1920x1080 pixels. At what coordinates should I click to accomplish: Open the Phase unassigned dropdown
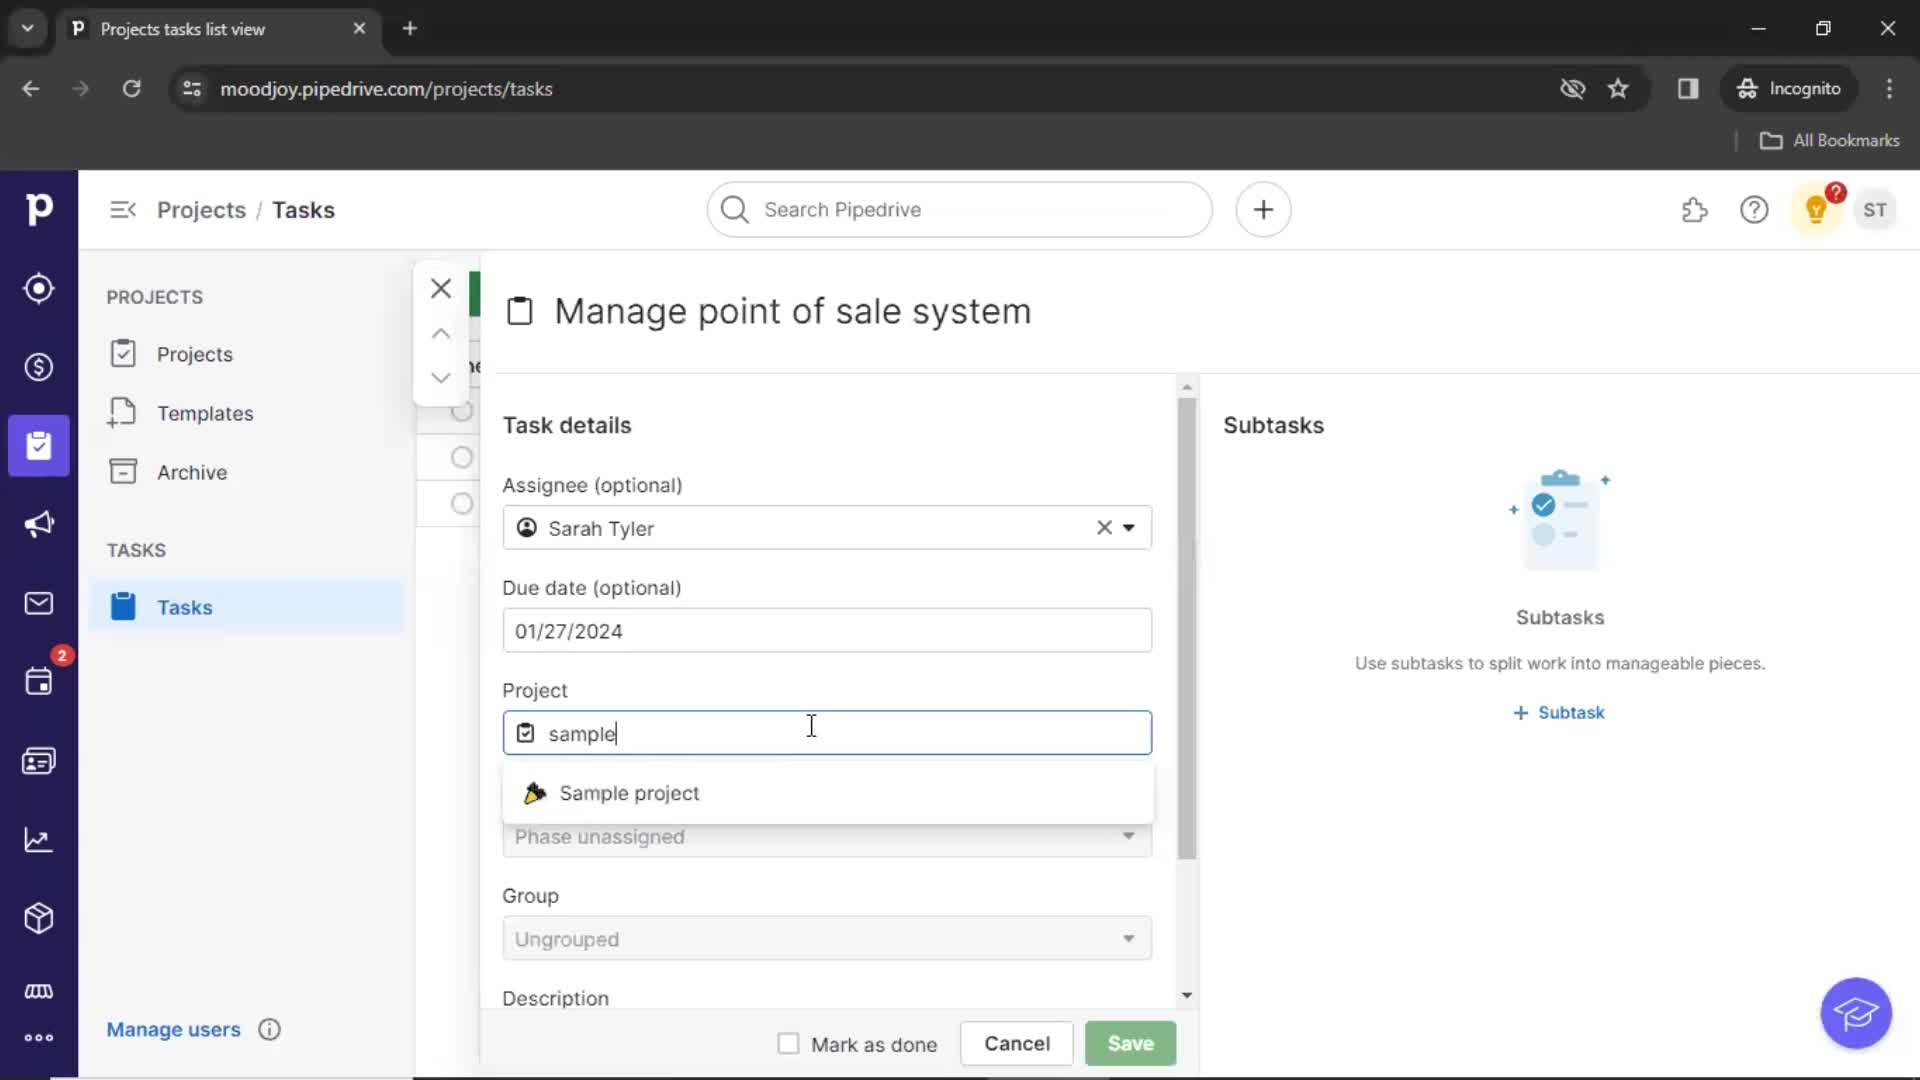coord(827,838)
